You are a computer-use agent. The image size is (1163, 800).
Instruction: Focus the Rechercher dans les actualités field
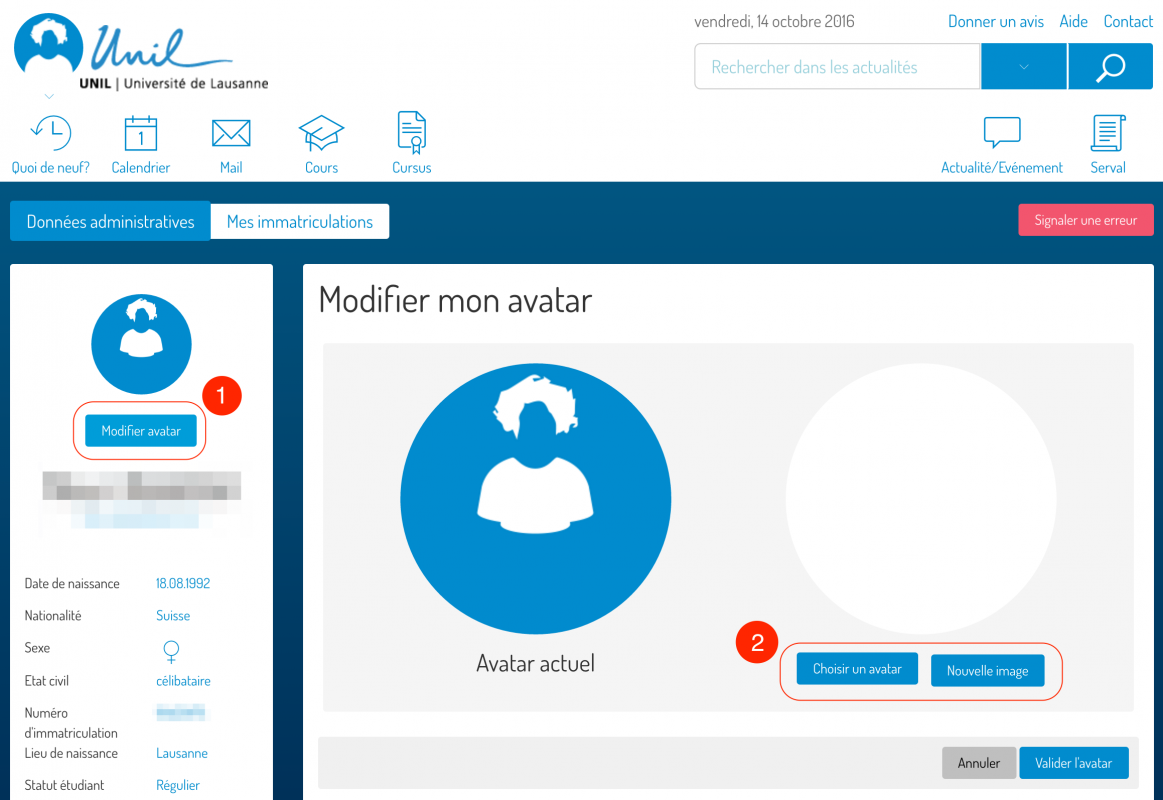(837, 67)
